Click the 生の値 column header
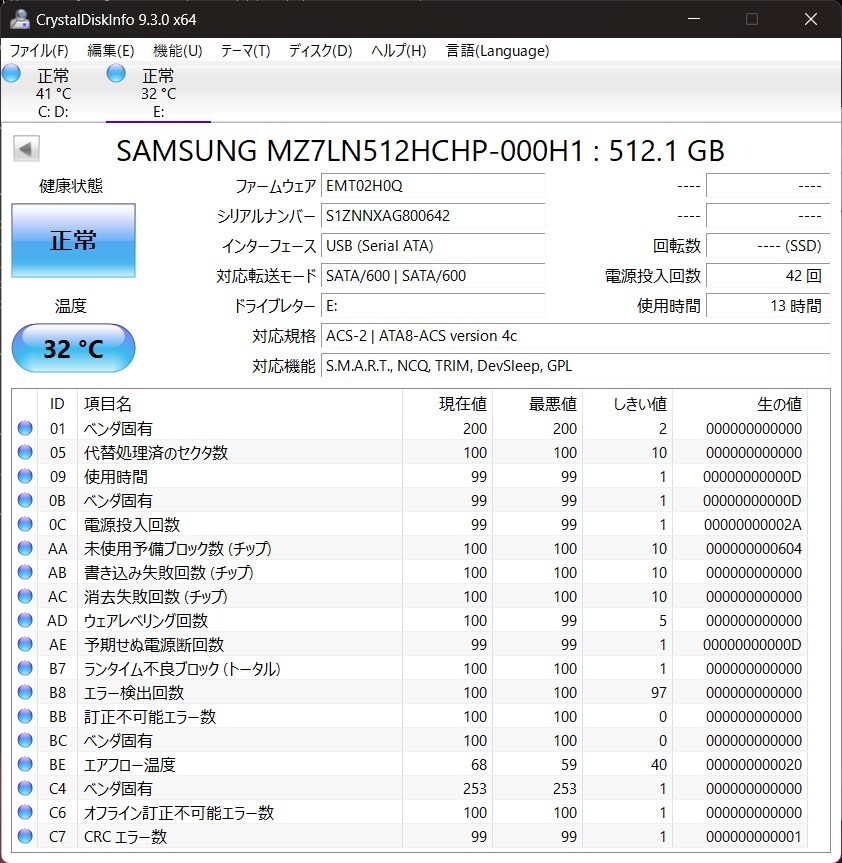 tap(740, 404)
